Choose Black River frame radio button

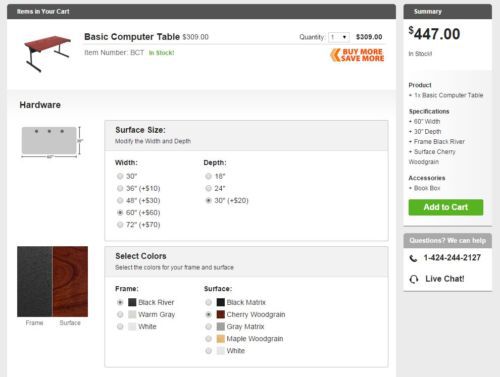(x=120, y=302)
